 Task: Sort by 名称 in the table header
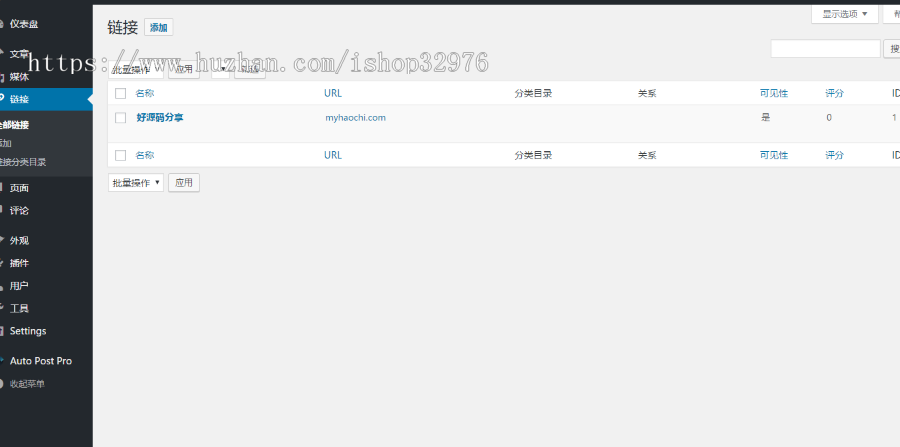pyautogui.click(x=145, y=94)
